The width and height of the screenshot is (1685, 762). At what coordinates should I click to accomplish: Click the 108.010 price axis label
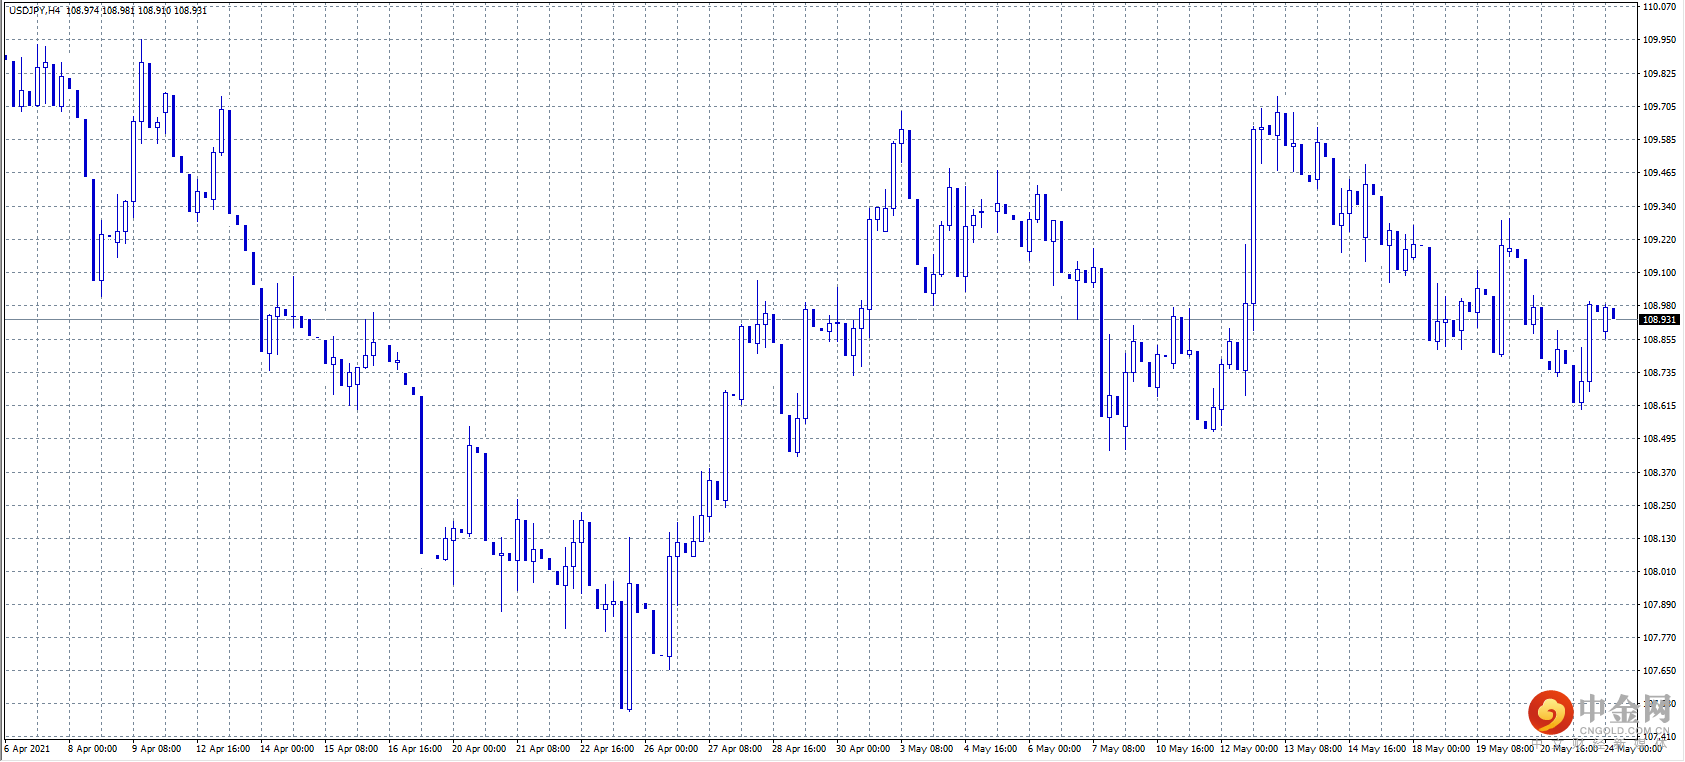(1660, 572)
